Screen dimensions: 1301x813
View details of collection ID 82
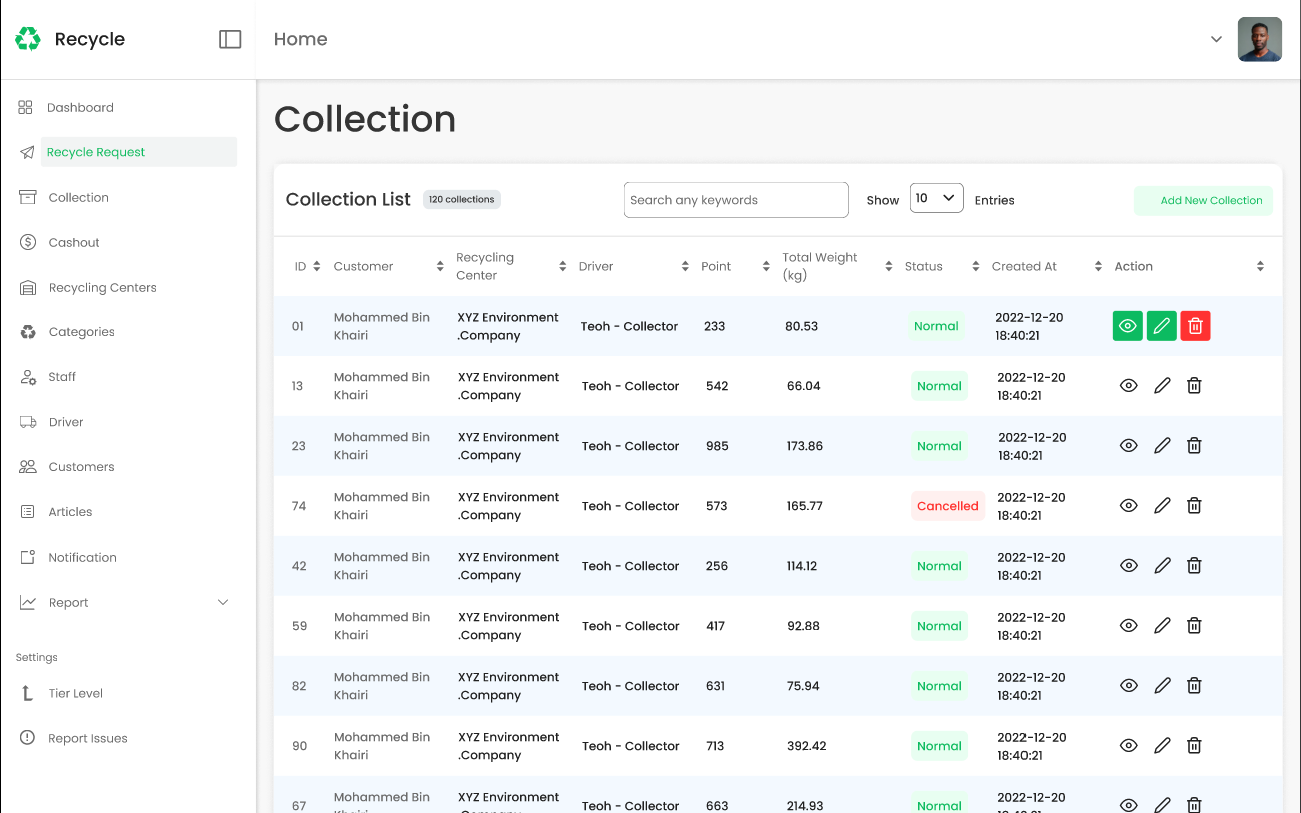click(x=1129, y=685)
